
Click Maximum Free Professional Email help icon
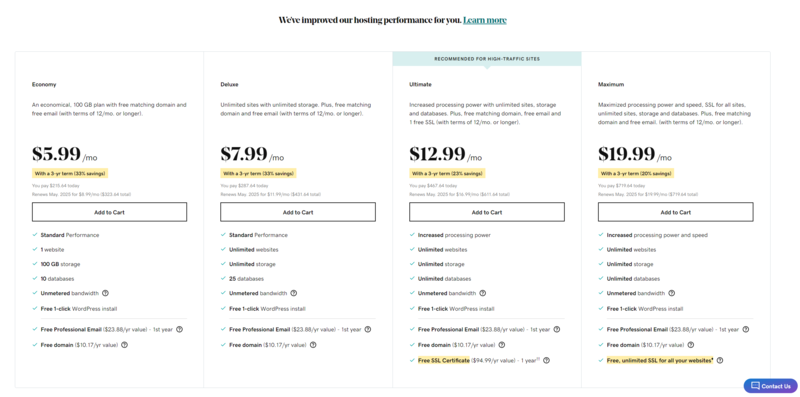745,330
